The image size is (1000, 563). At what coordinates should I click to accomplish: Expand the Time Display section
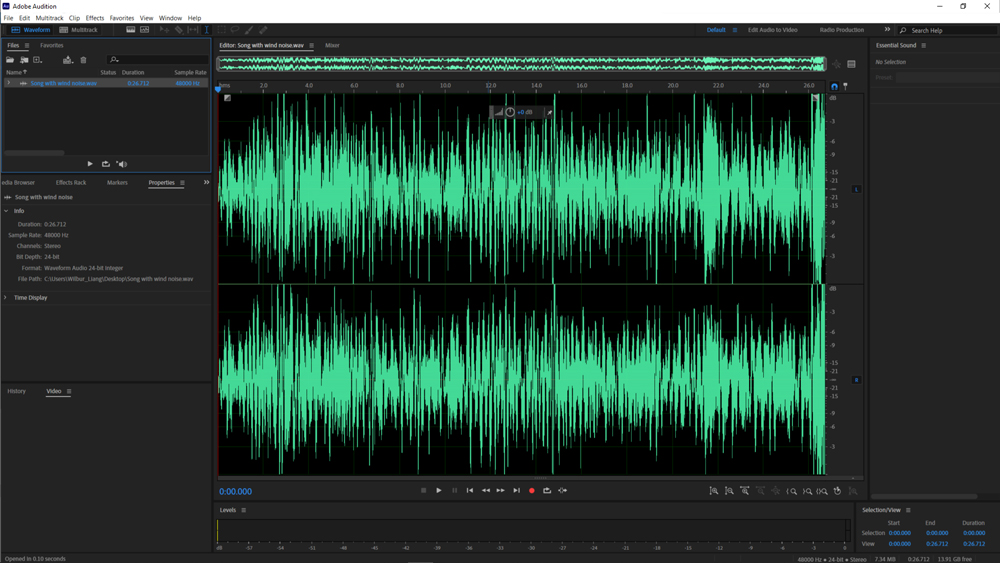(x=6, y=298)
